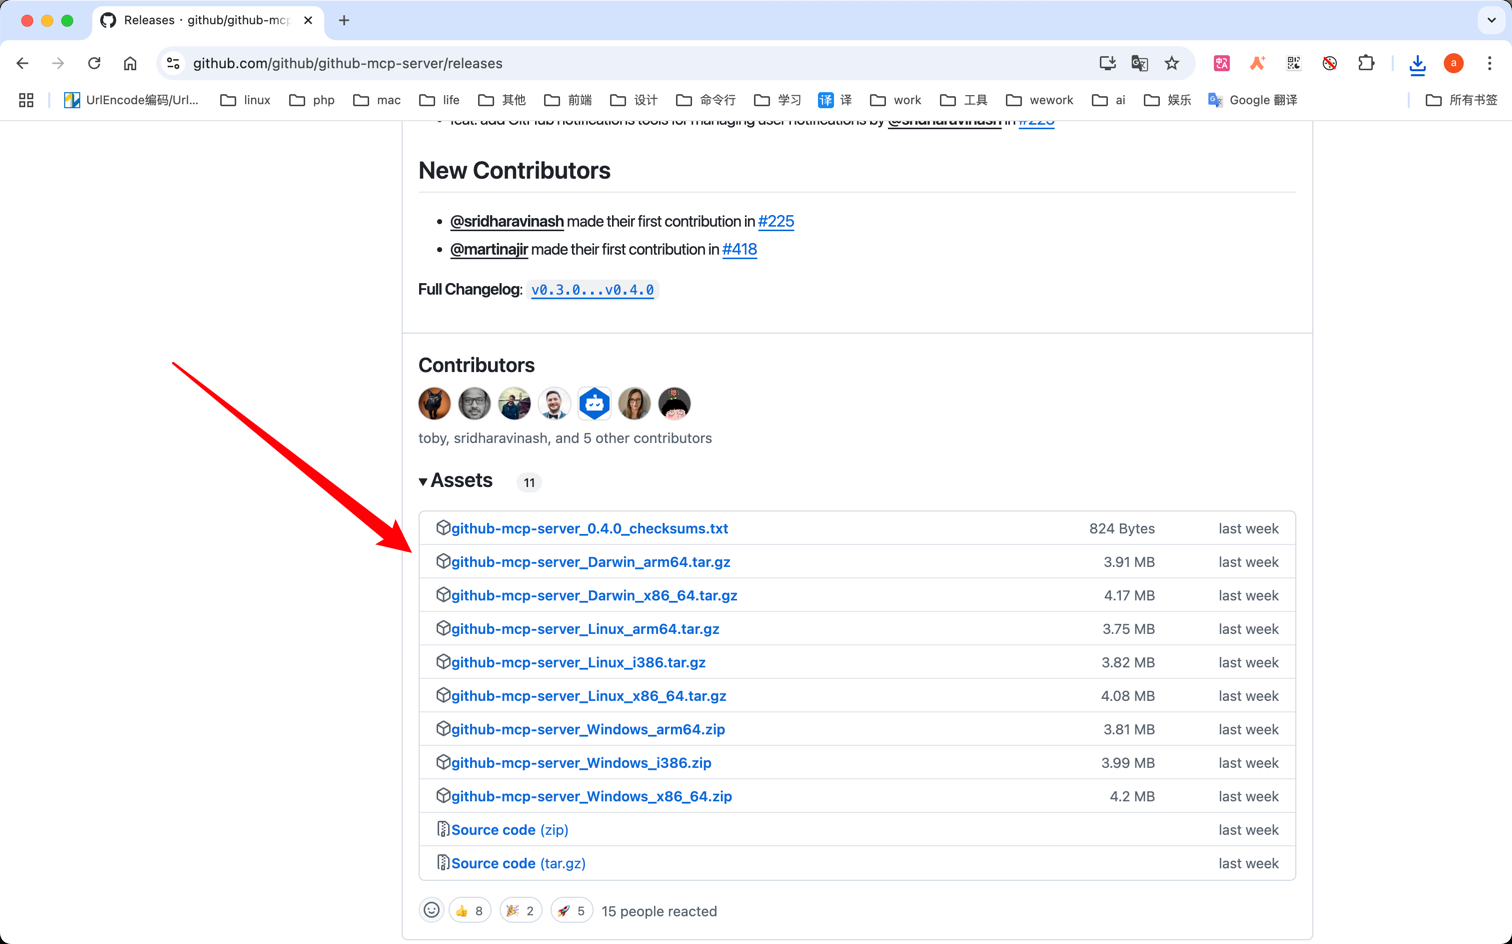Close the Releases GitHub tab

tap(308, 20)
